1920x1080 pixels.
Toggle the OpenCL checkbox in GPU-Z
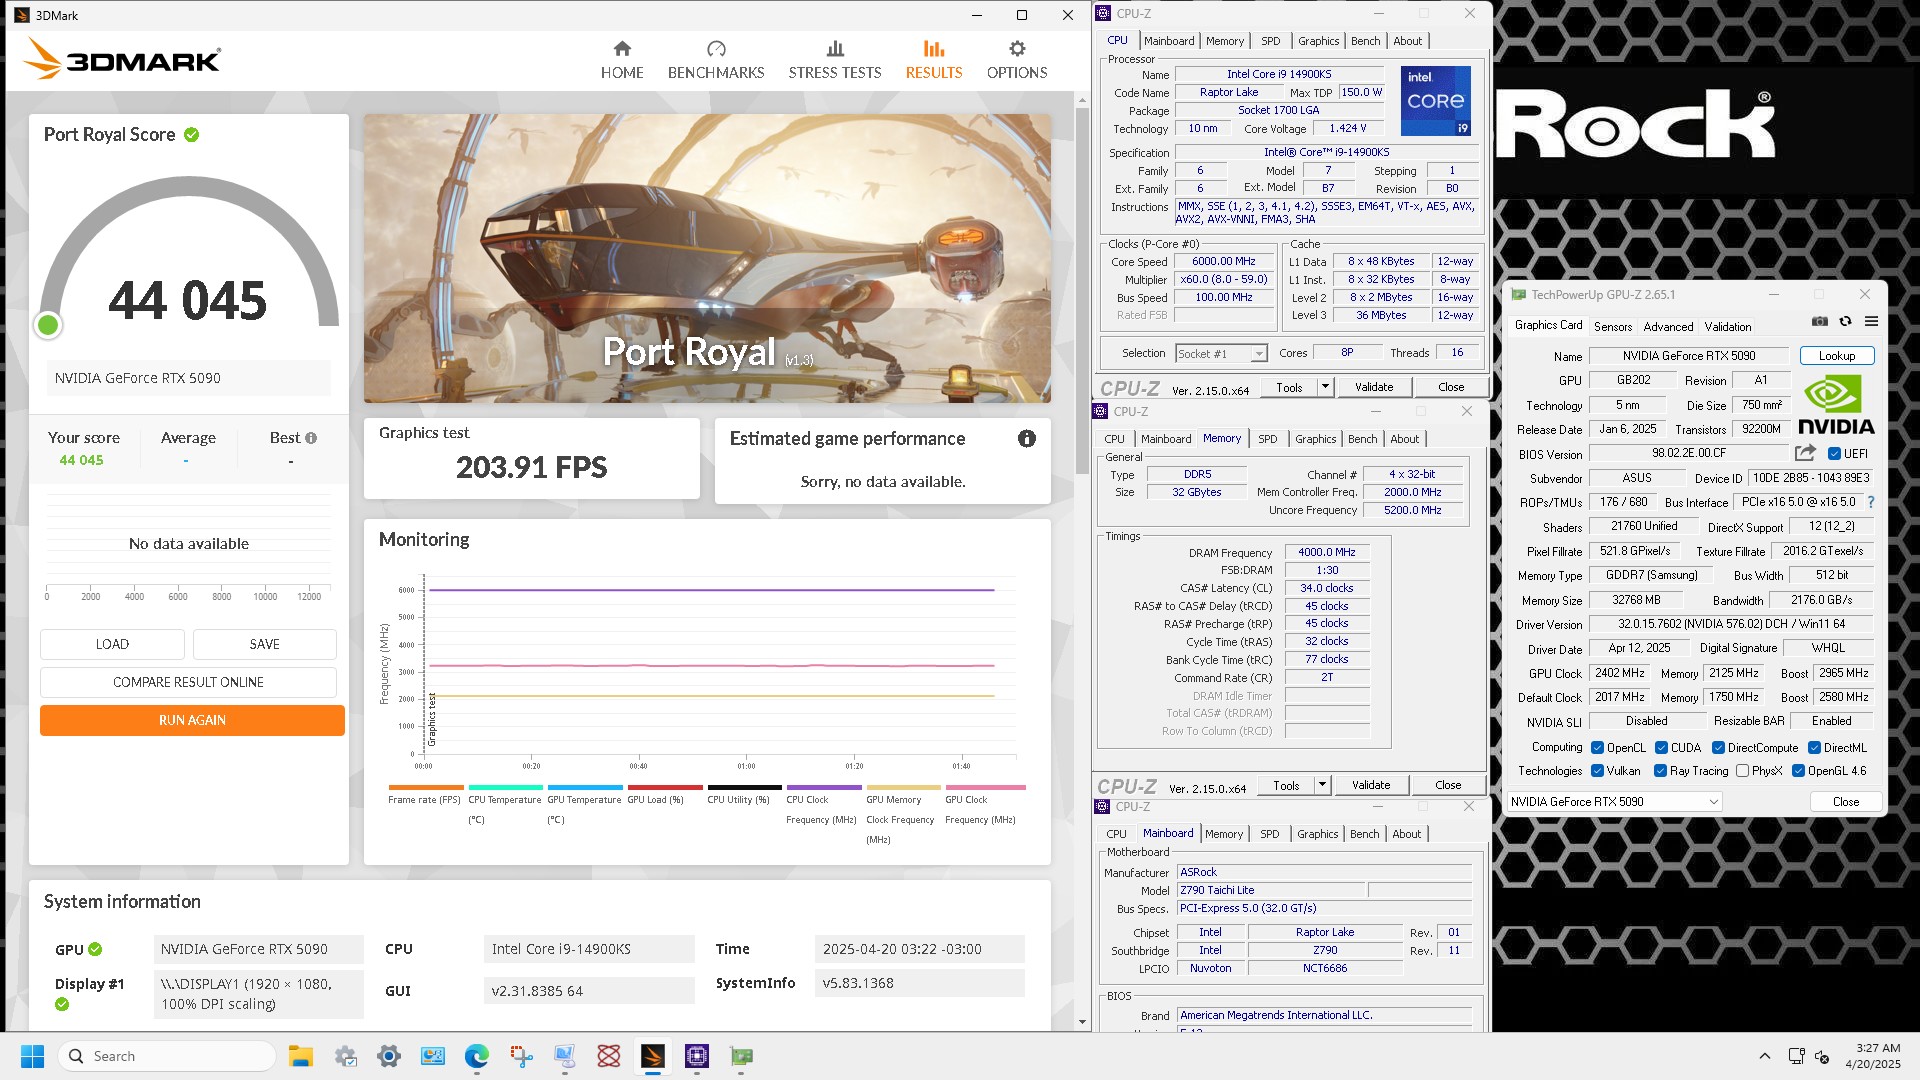(1598, 748)
